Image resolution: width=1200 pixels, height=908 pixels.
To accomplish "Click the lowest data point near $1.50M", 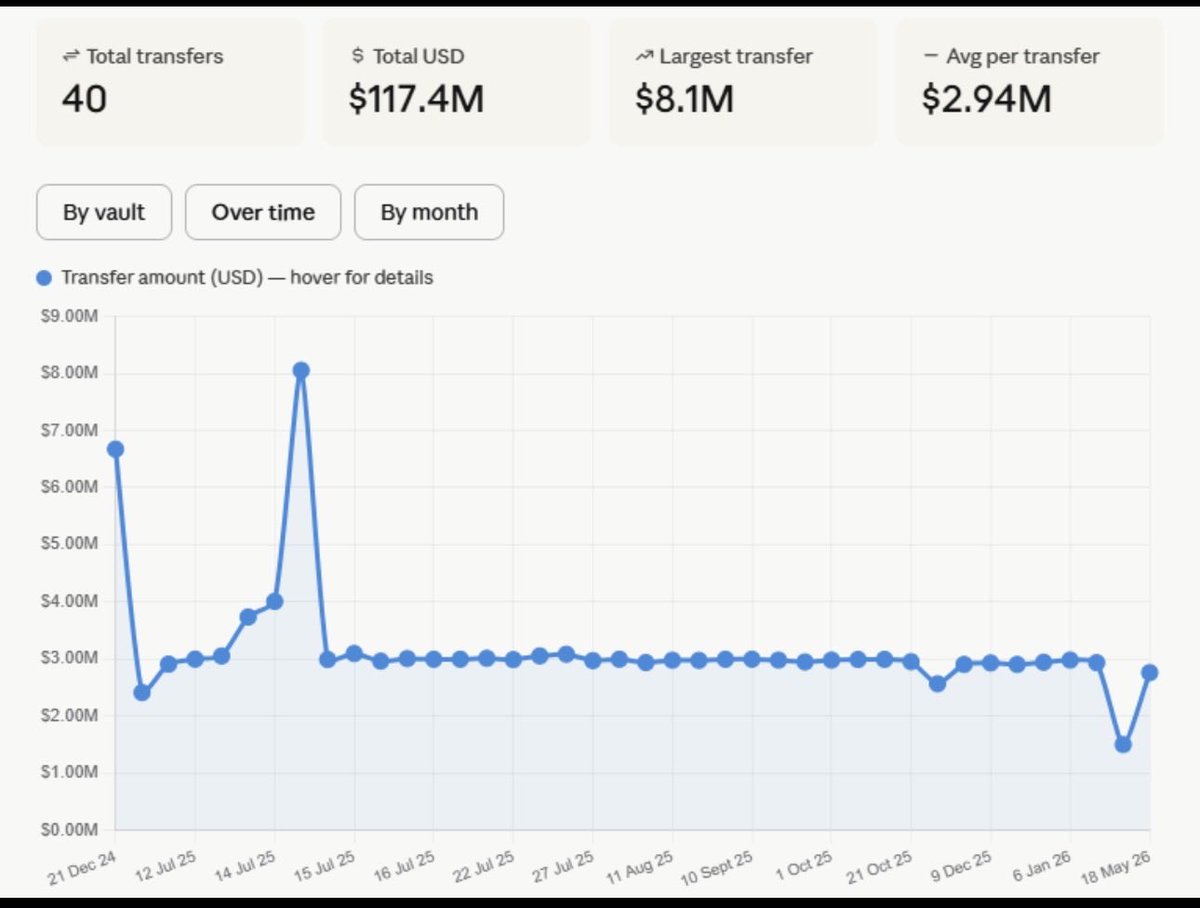I will click(x=1123, y=744).
